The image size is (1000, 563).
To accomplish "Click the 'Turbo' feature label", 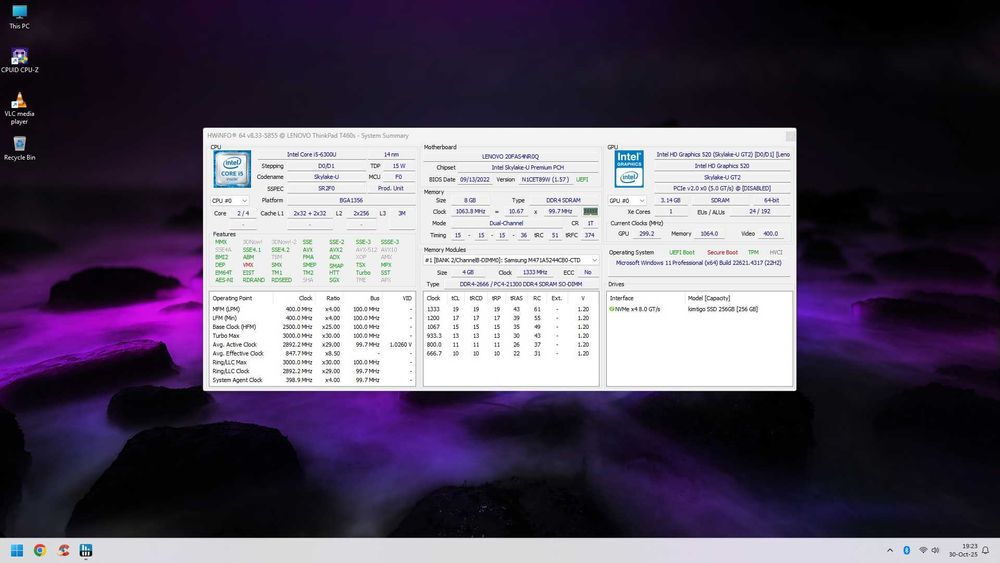I will point(363,273).
